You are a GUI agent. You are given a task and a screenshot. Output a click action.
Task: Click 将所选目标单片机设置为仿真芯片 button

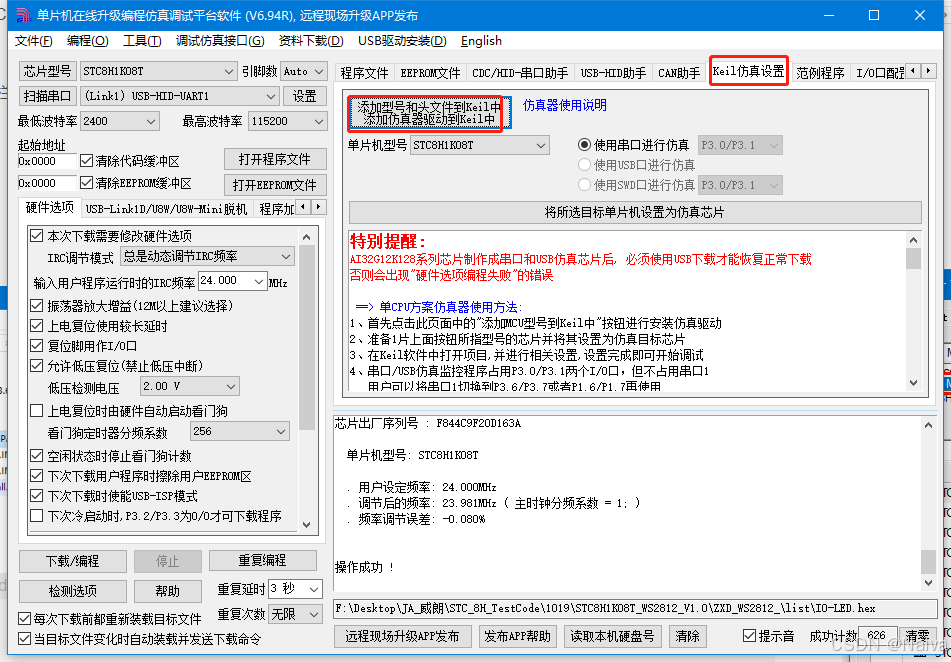click(x=634, y=212)
